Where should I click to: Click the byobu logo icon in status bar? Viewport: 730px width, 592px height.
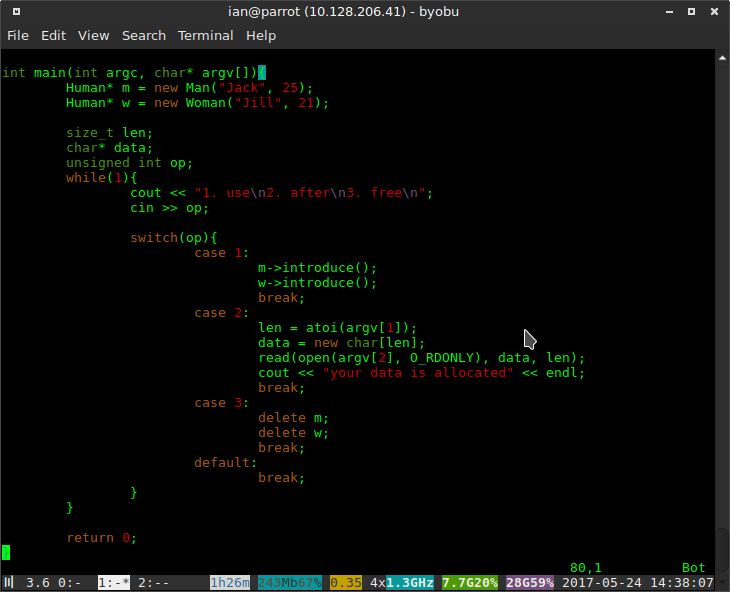click(9, 582)
